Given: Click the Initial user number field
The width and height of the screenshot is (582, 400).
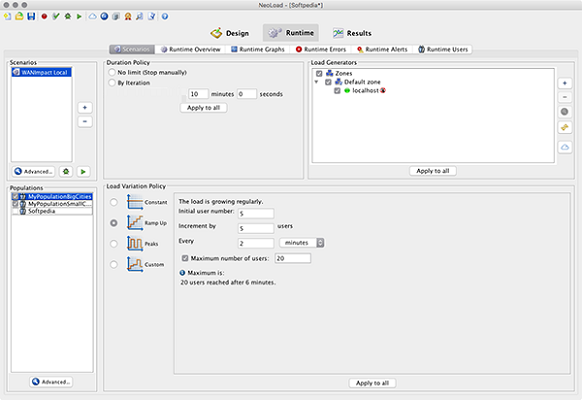Looking at the screenshot, I should (256, 213).
